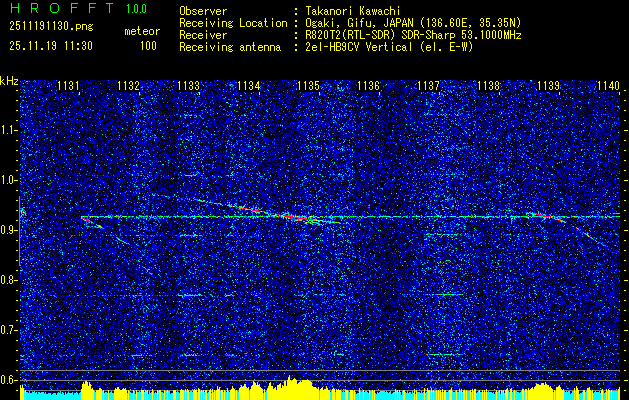Click the 'Observer' label

pyautogui.click(x=203, y=11)
